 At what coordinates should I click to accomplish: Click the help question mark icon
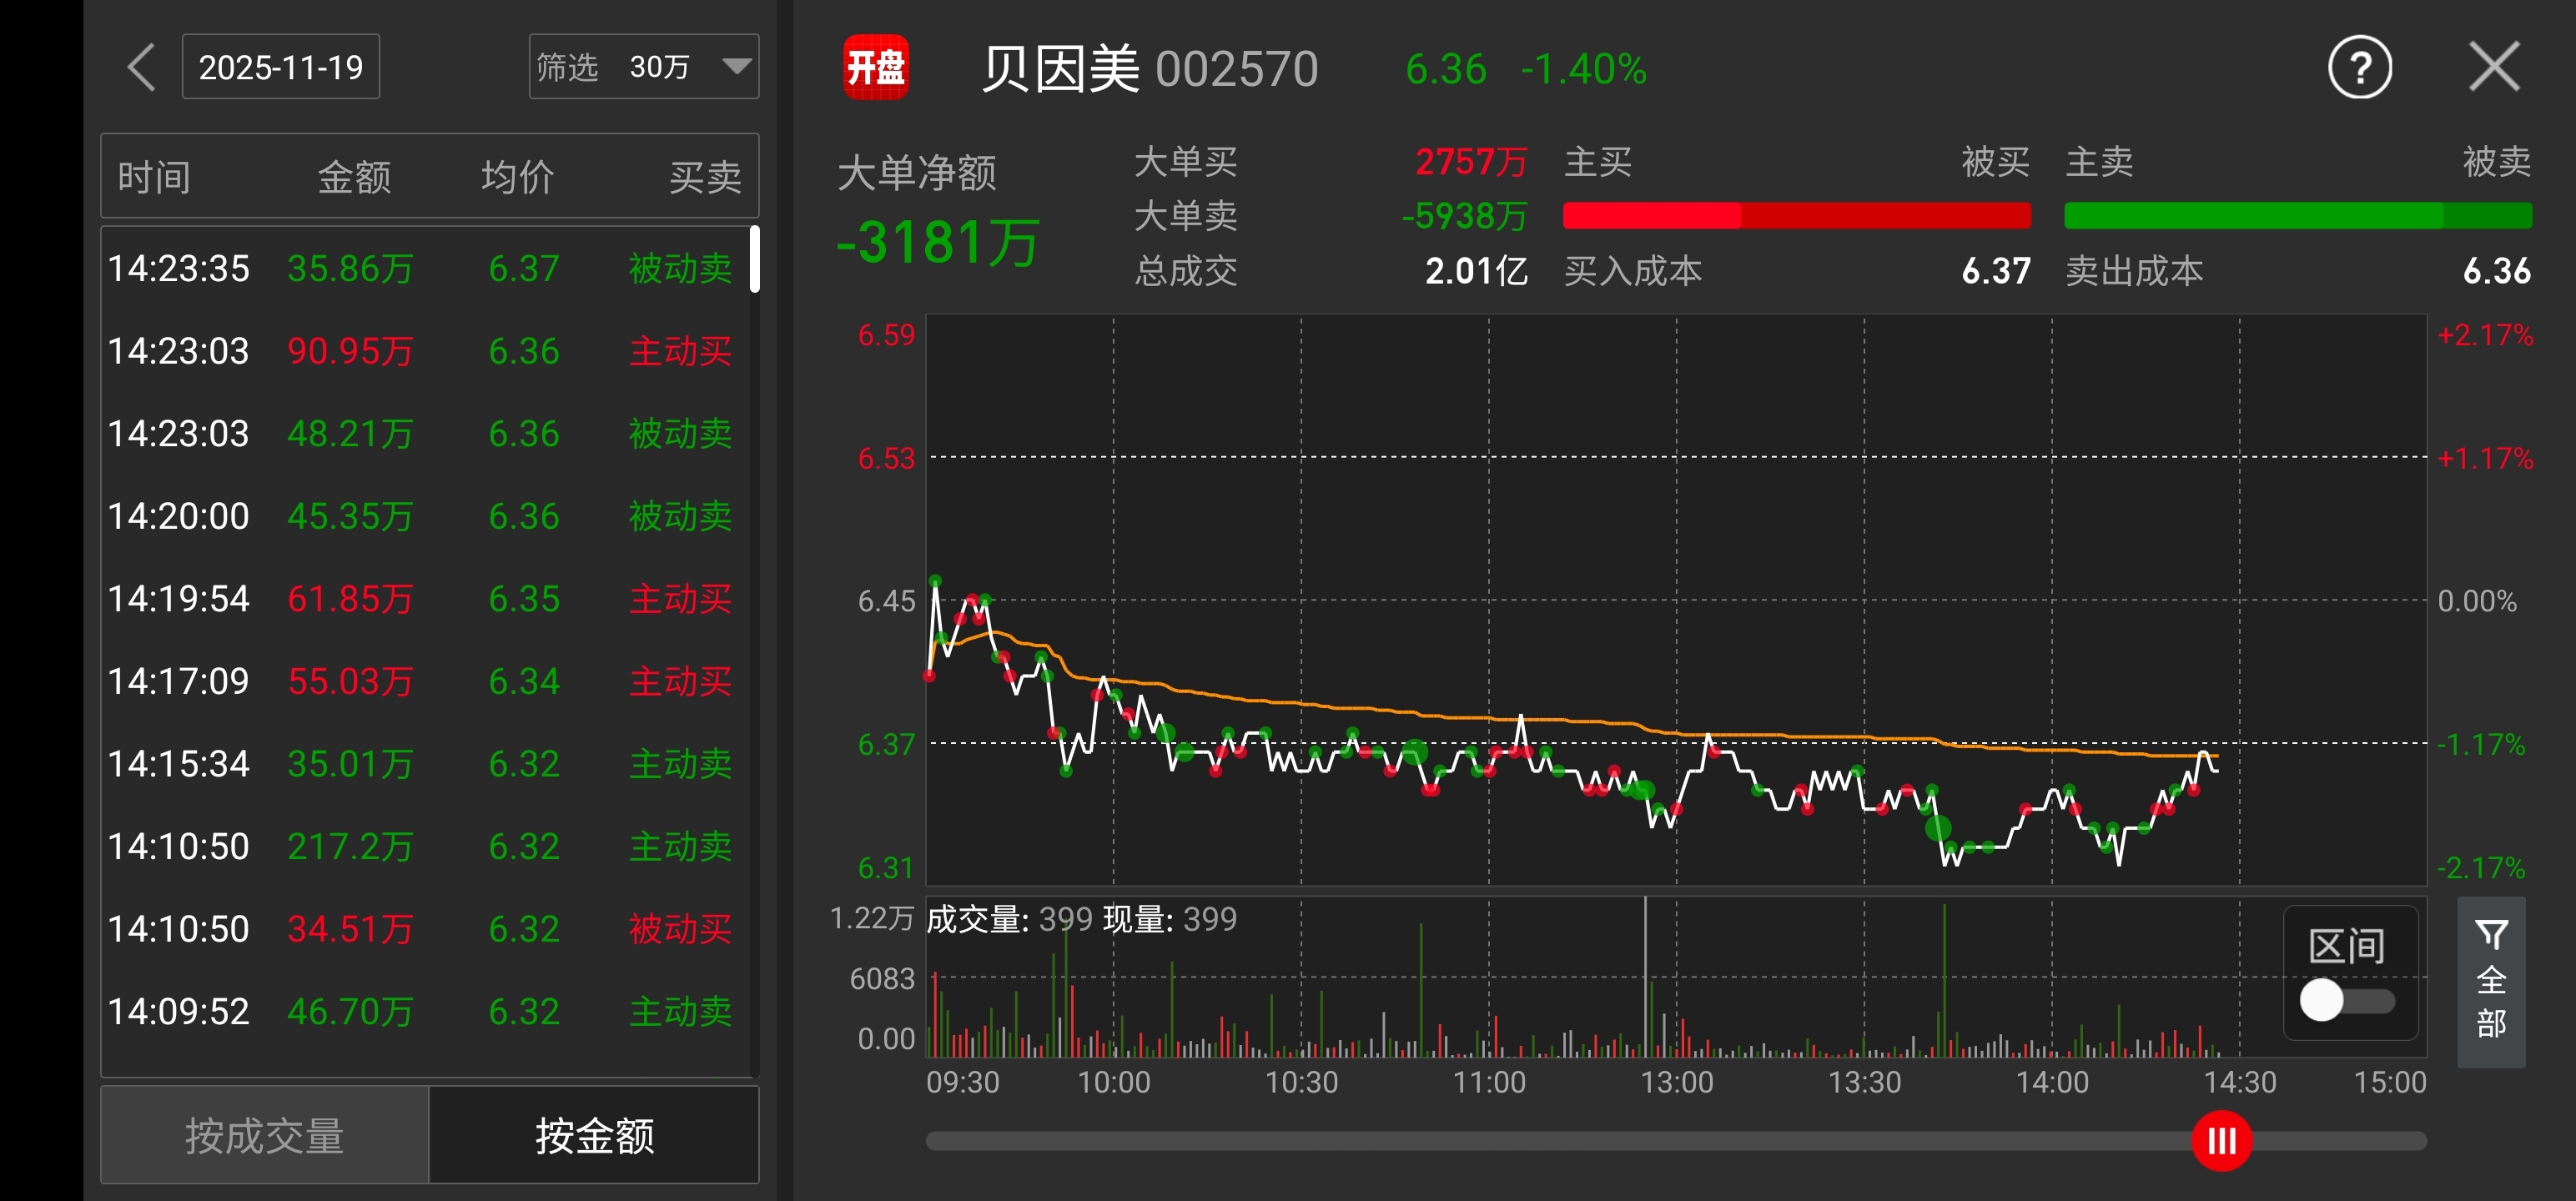pos(2360,68)
